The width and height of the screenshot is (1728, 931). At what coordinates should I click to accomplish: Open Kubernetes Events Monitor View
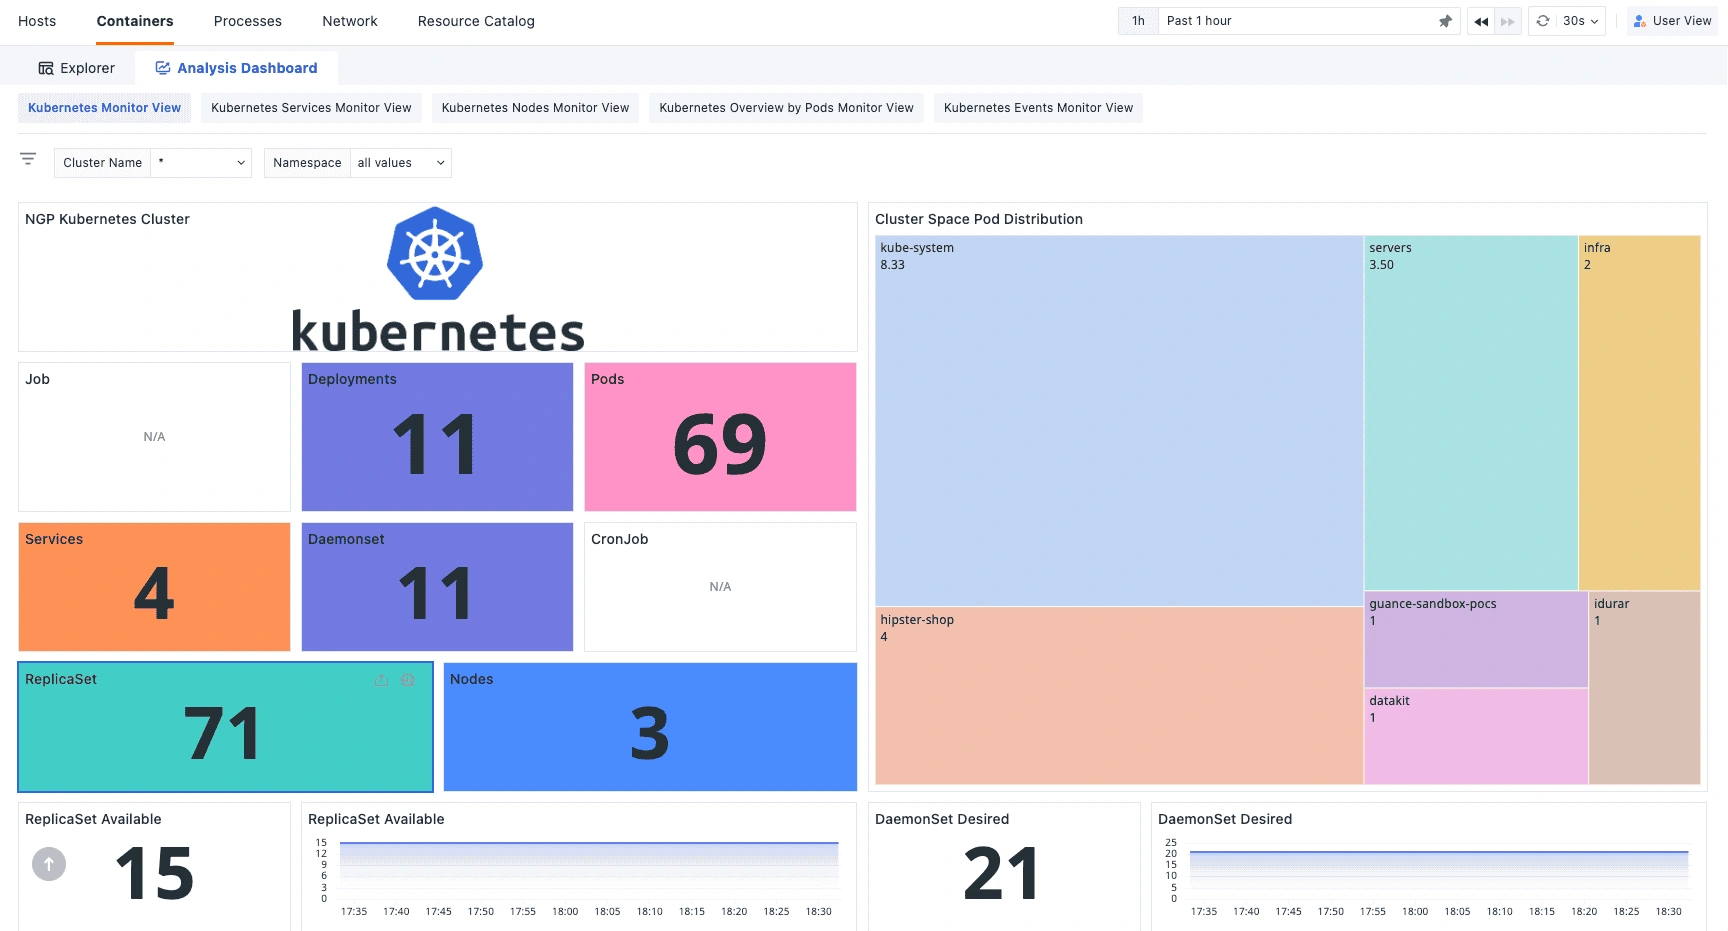[x=1038, y=108]
